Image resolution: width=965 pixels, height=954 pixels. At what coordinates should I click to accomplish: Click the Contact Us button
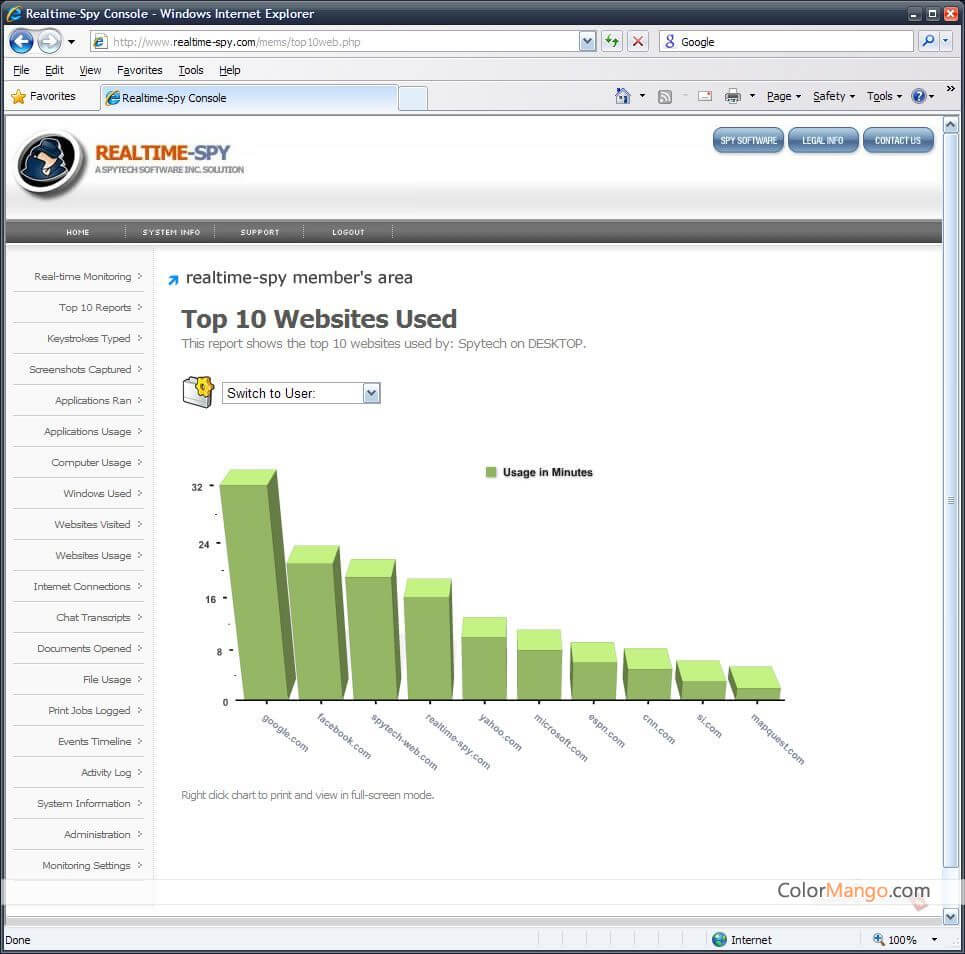[x=898, y=140]
